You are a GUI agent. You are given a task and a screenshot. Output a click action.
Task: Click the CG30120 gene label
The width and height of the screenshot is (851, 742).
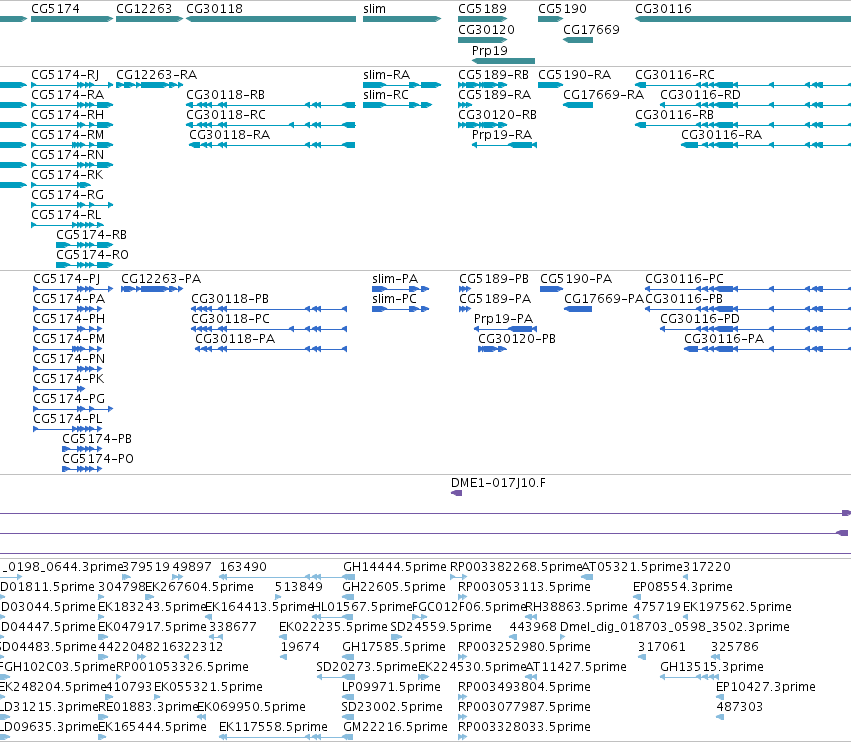(486, 29)
